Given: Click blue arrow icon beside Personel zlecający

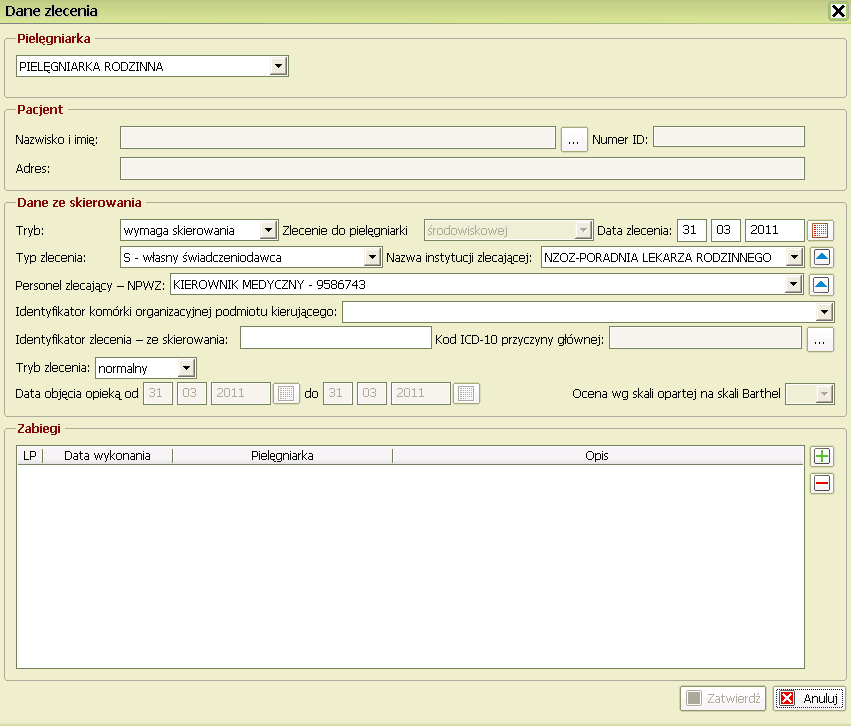Looking at the screenshot, I should point(821,284).
